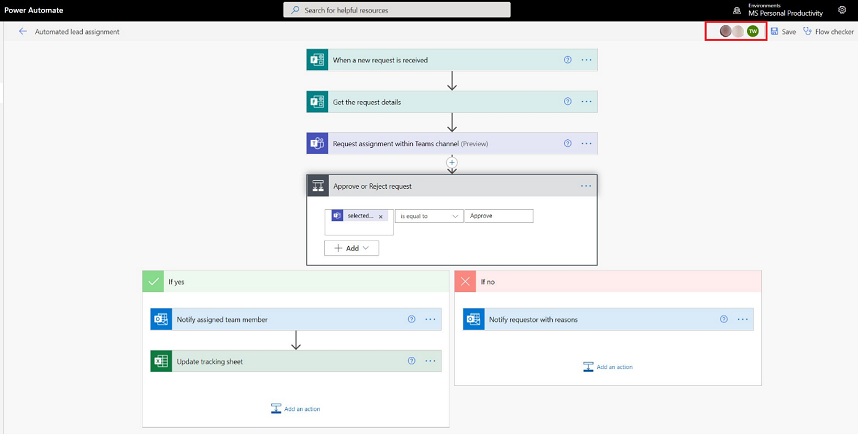Expand the Add dropdown in condition
Viewport: 858px width, 434px height.
[351, 248]
